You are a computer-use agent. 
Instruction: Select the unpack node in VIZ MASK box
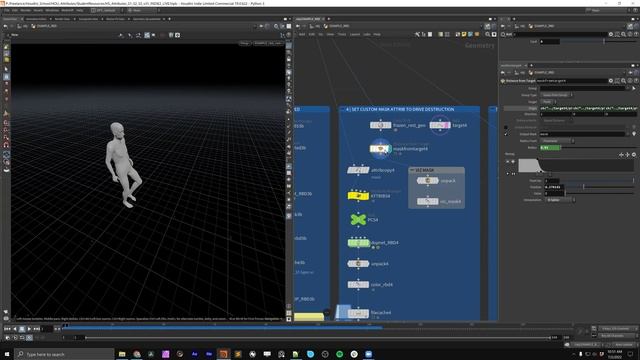(x=427, y=180)
